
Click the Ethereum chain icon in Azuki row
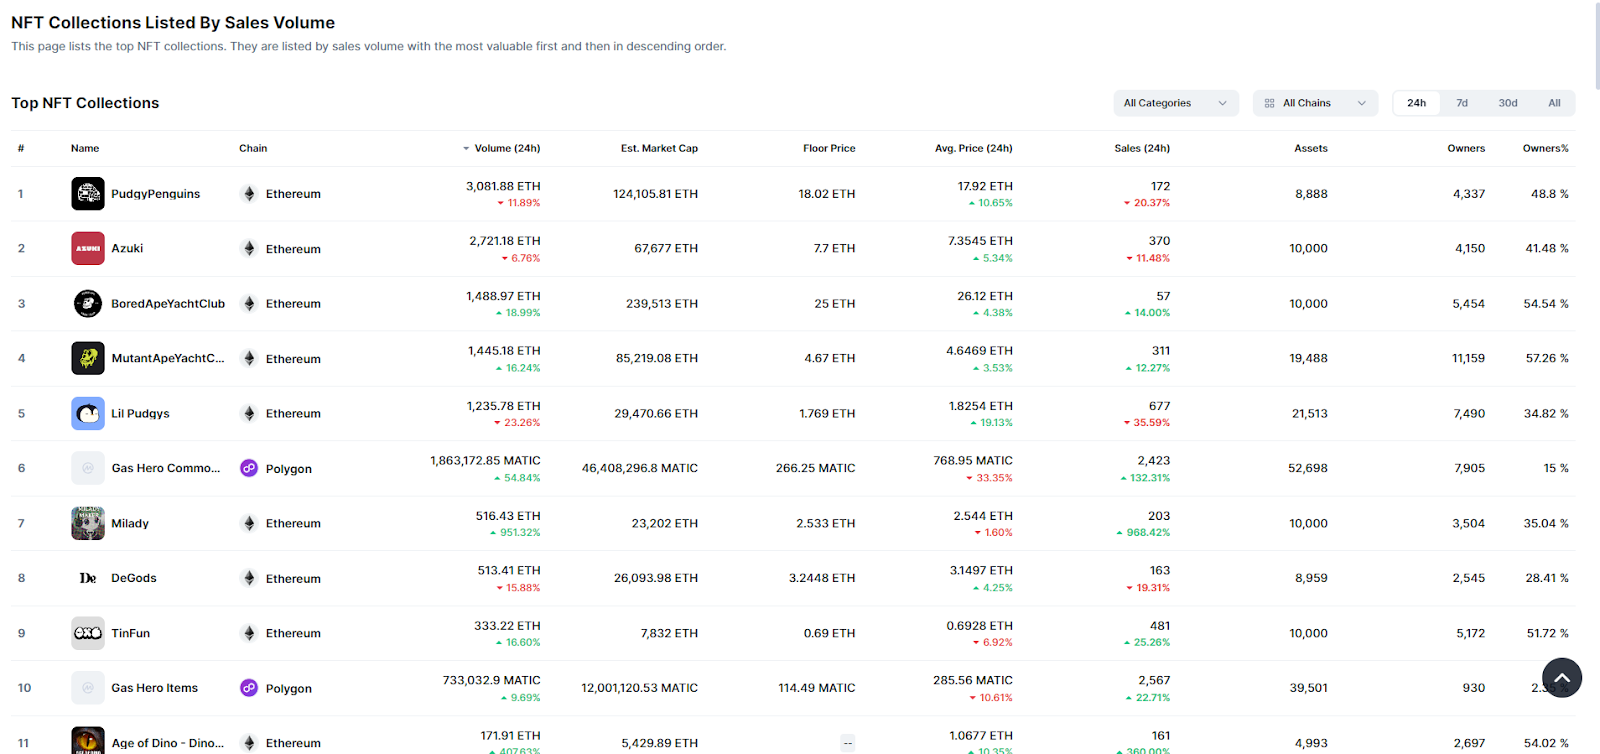tap(249, 248)
